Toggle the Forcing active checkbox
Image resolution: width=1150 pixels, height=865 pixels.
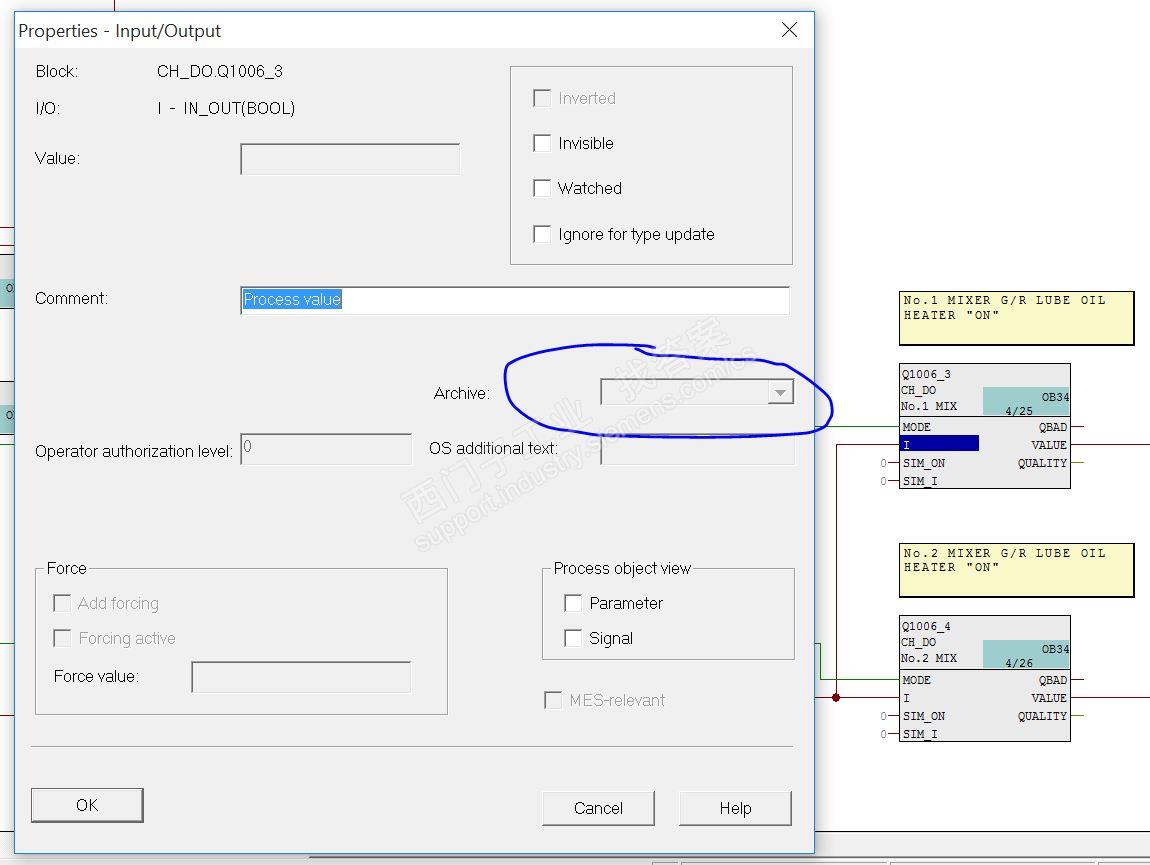click(62, 638)
